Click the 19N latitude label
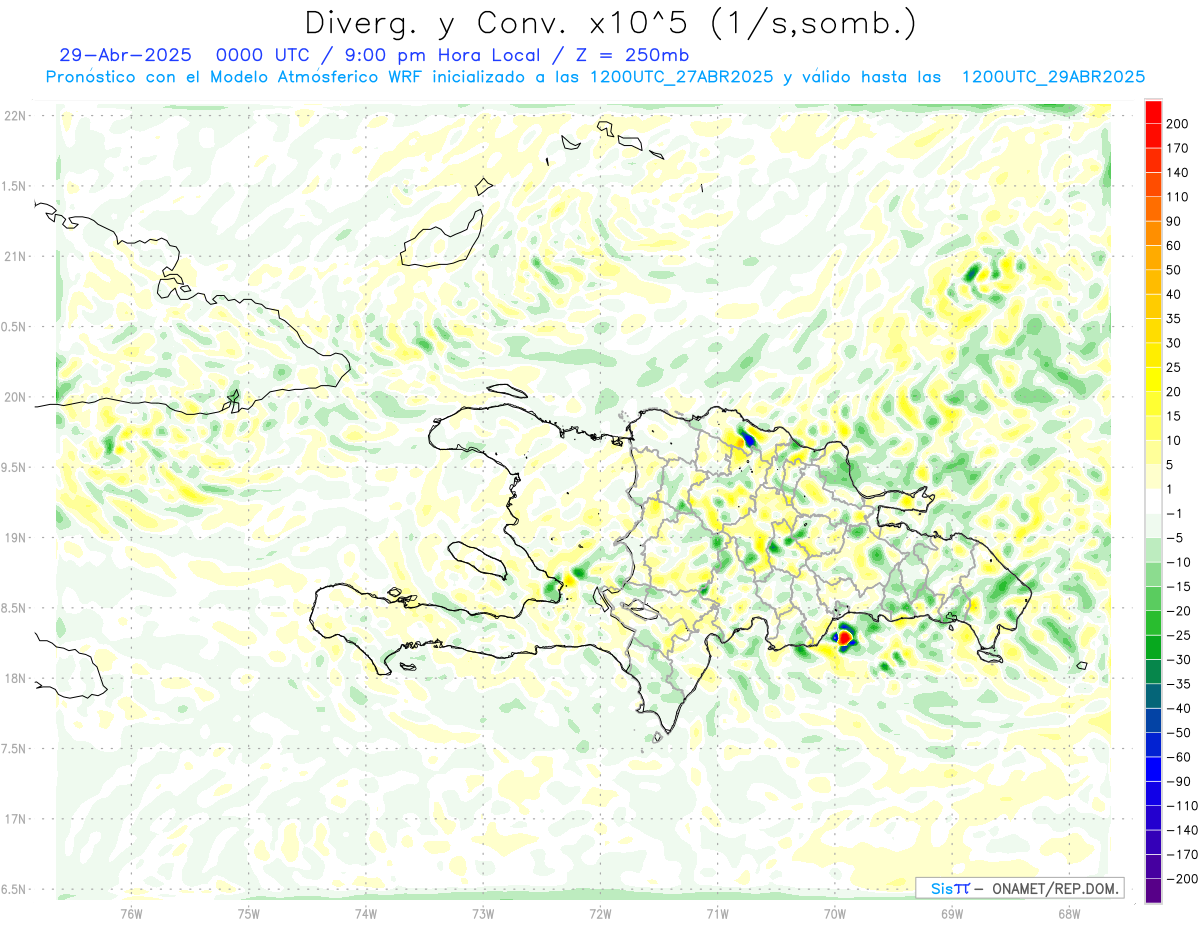1200x927 pixels. pyautogui.click(x=15, y=538)
